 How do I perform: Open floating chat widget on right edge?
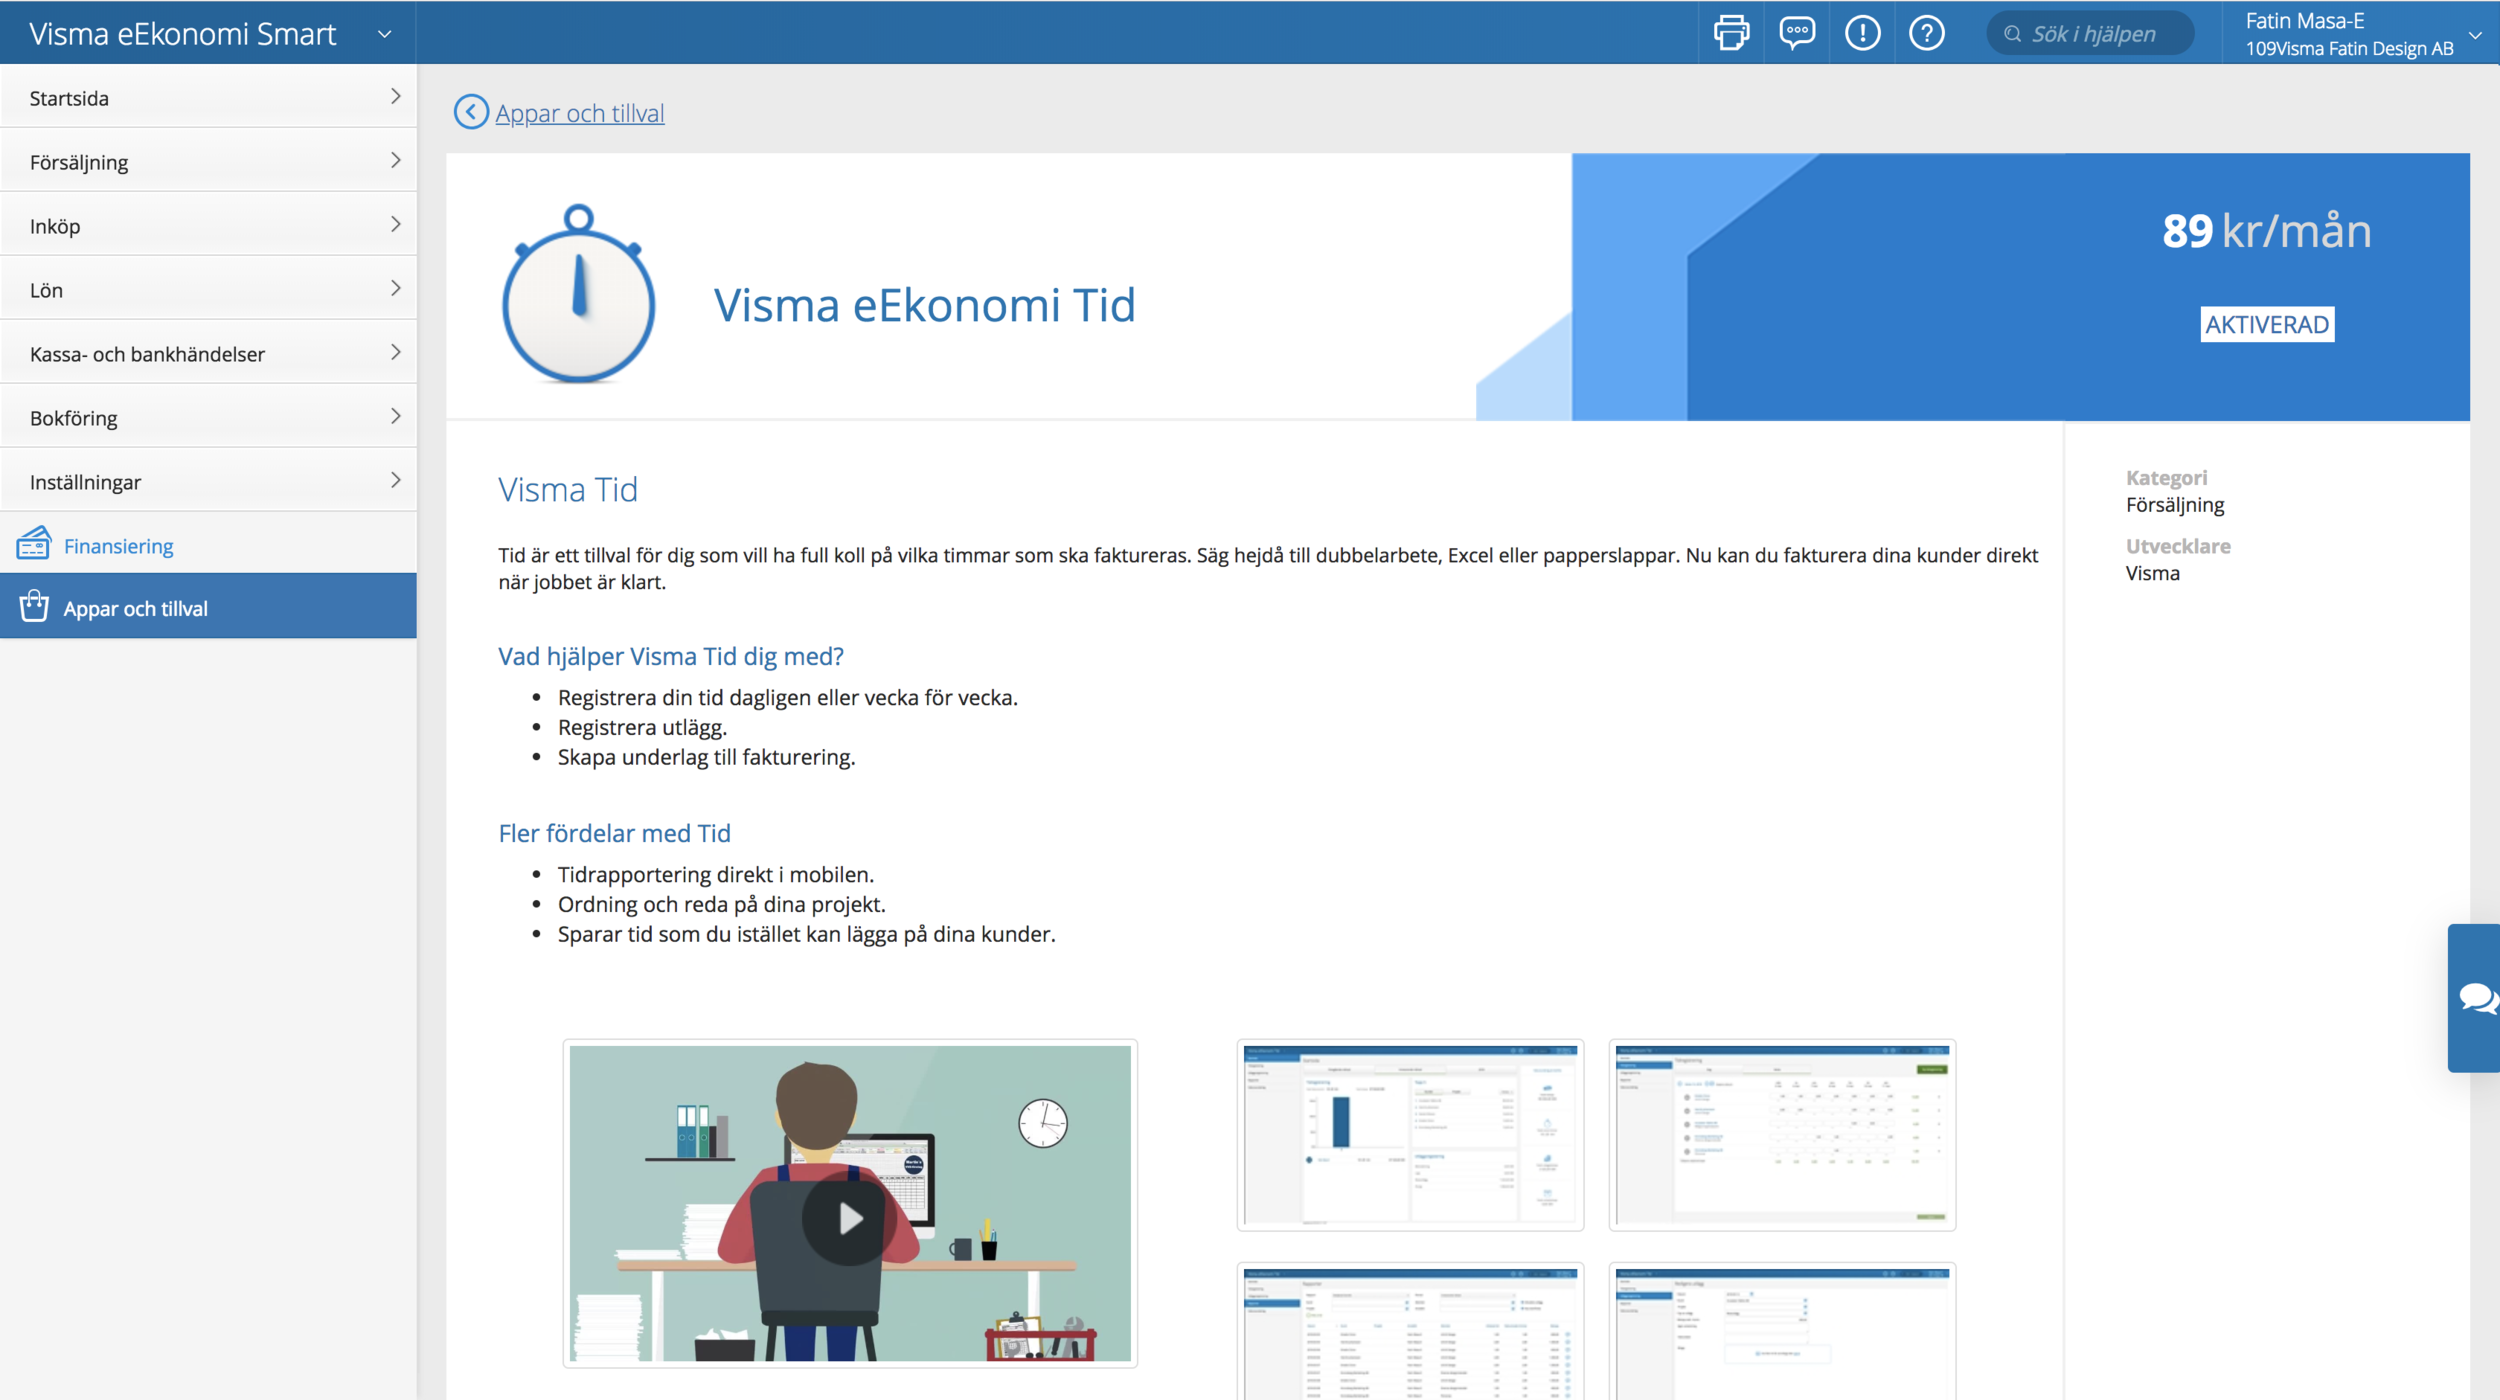(x=2476, y=998)
